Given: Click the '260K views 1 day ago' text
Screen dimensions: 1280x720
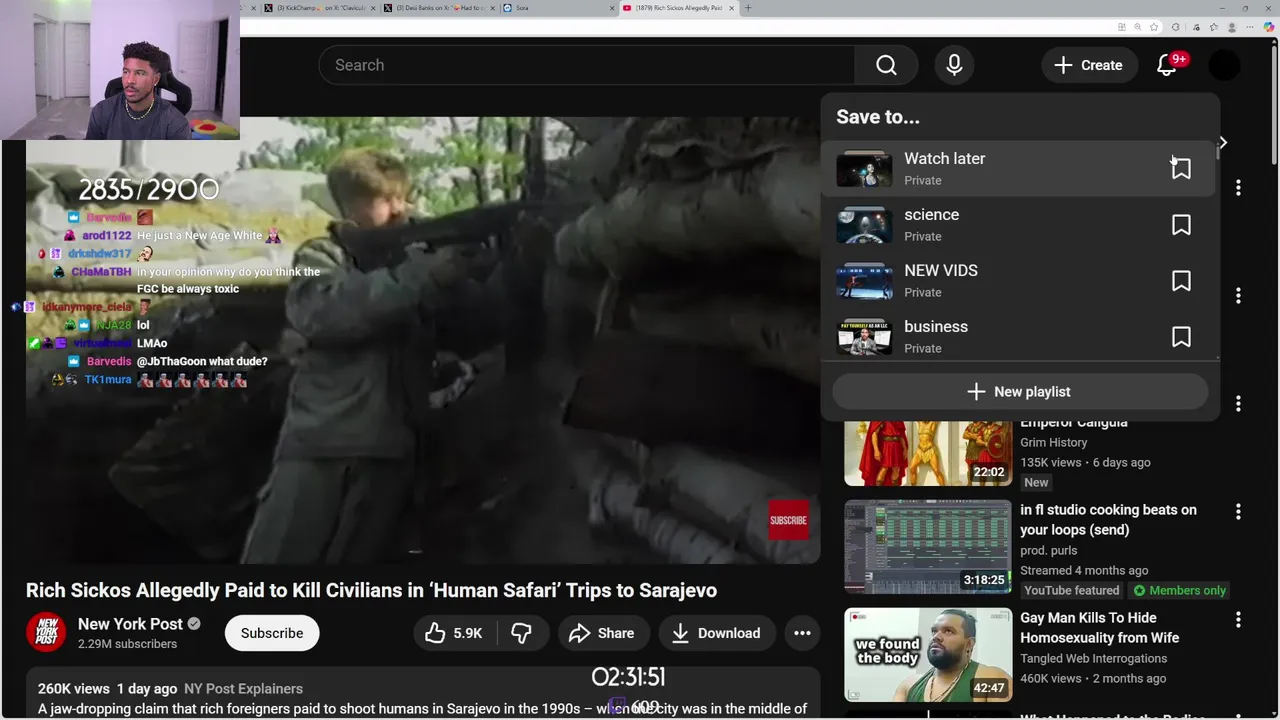Looking at the screenshot, I should point(107,689).
